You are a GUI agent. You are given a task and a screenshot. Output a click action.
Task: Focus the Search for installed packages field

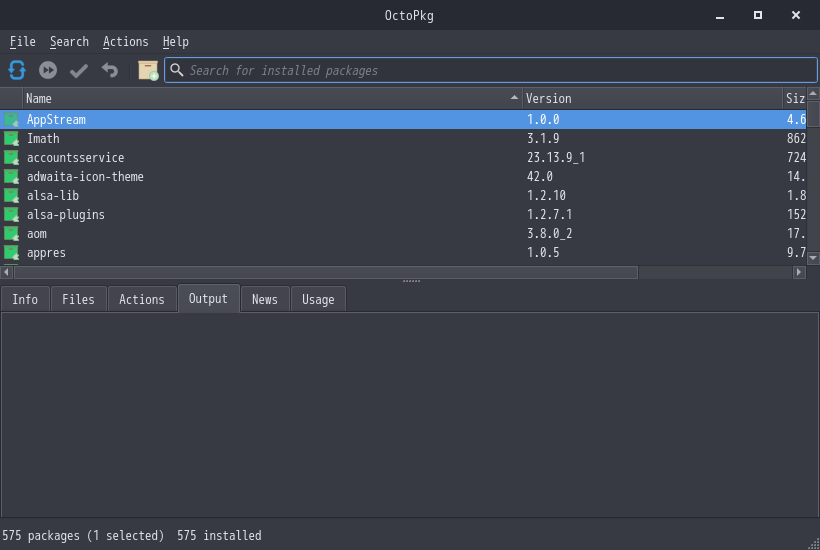(x=491, y=70)
